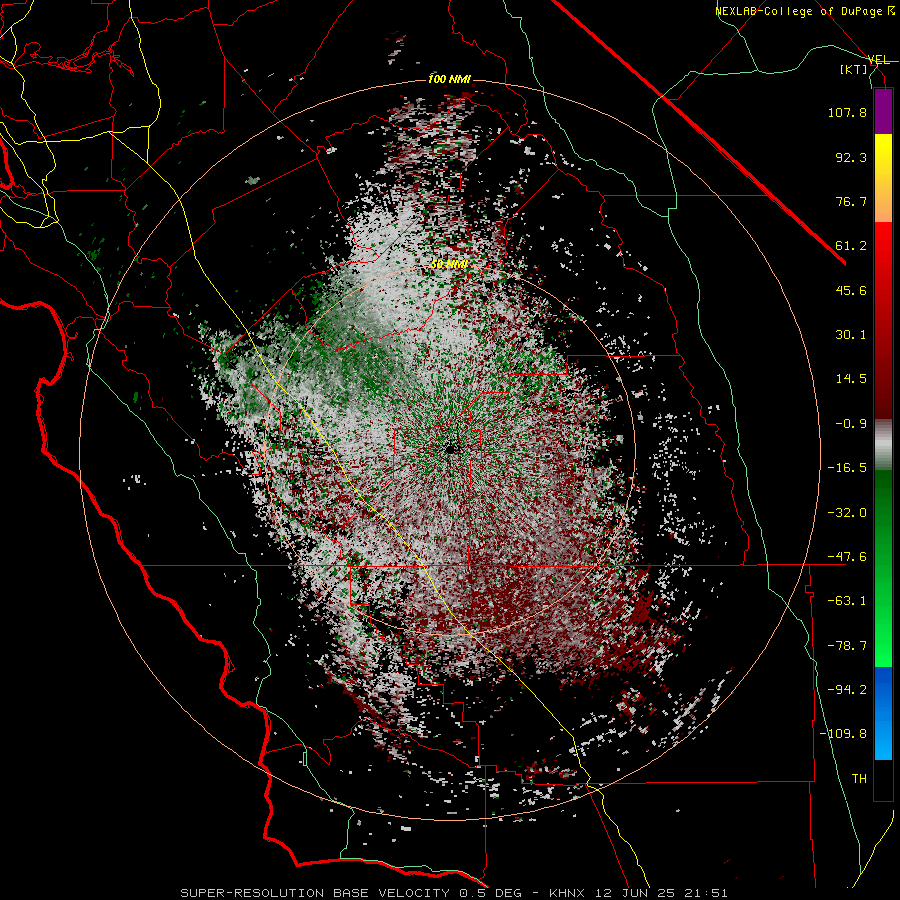Select the -109.8 velocity scale value
Image resolution: width=900 pixels, height=900 pixels.
point(843,734)
